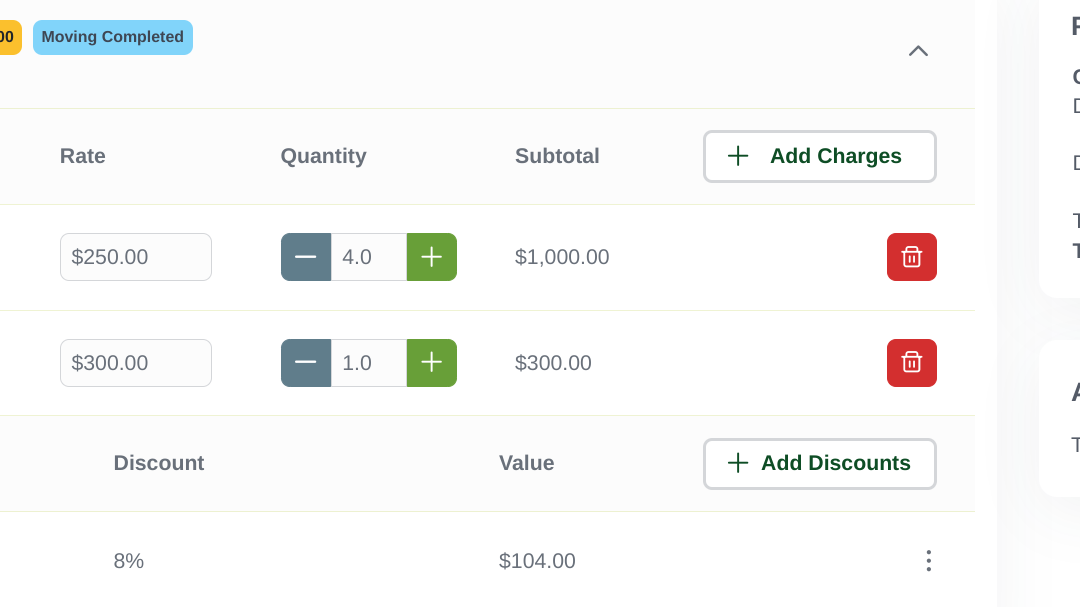Click the 4.0 quantity value field
The image size is (1080, 607).
coord(368,257)
